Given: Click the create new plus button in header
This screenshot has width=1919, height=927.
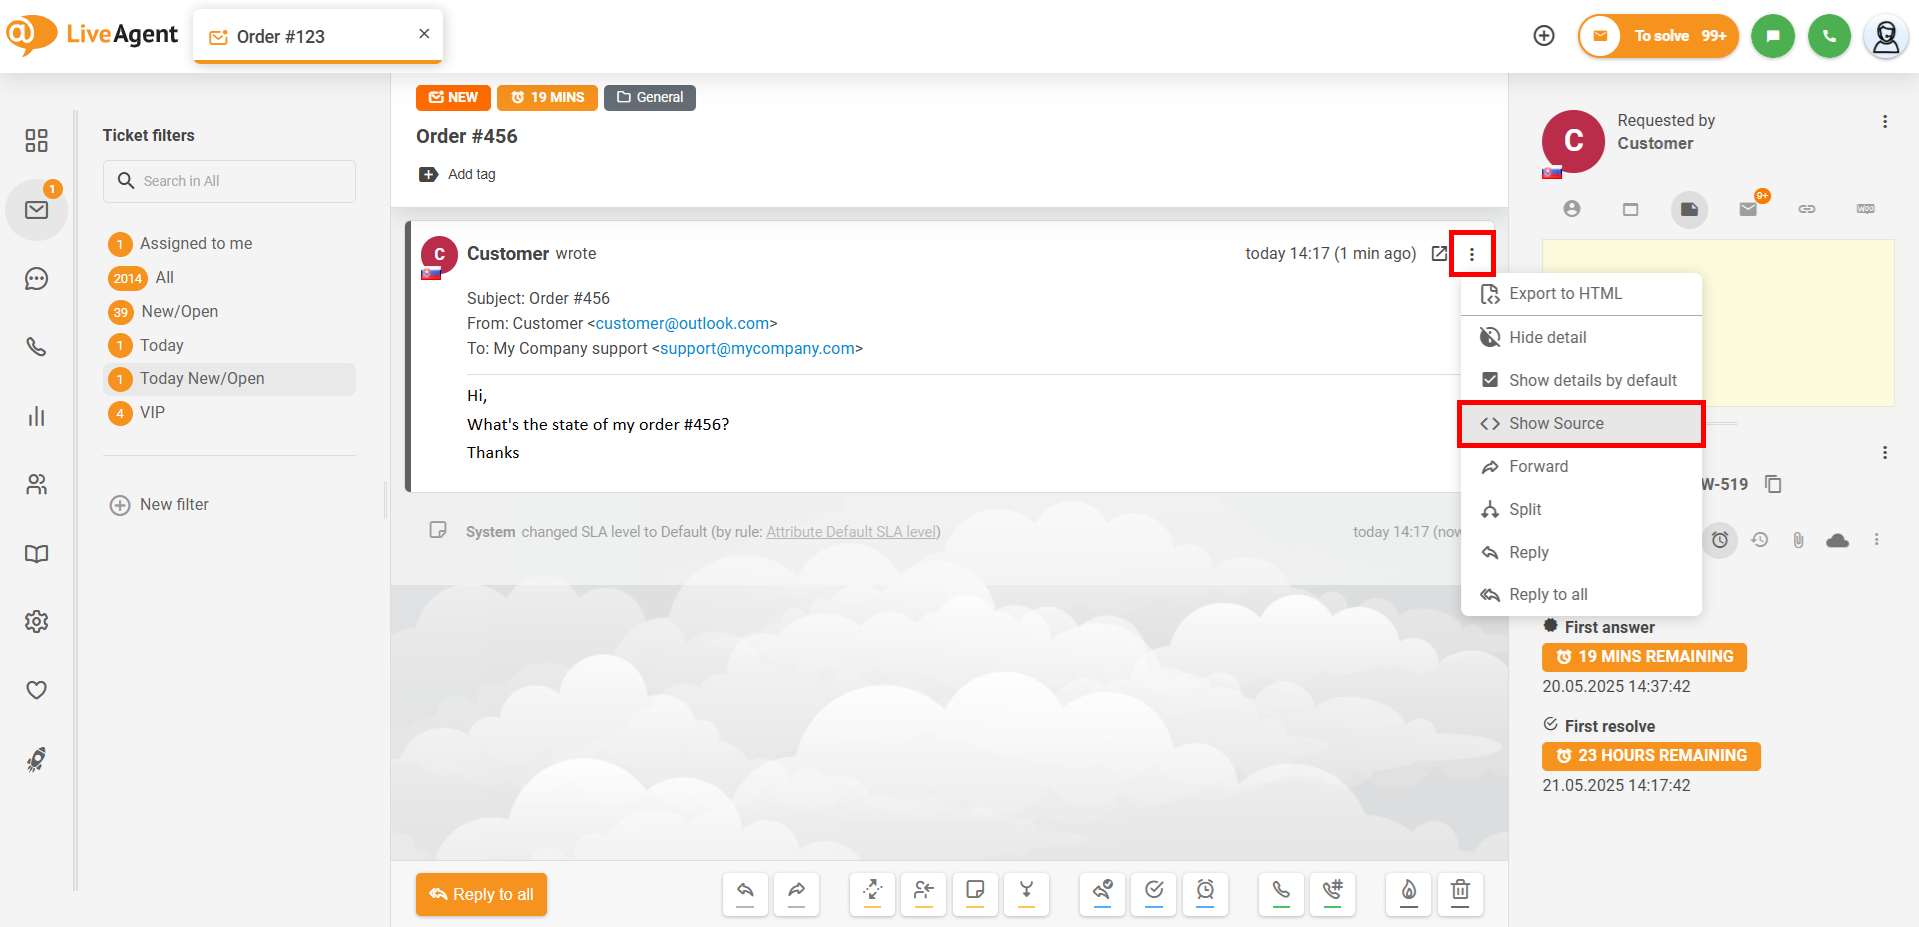Looking at the screenshot, I should 1544,36.
